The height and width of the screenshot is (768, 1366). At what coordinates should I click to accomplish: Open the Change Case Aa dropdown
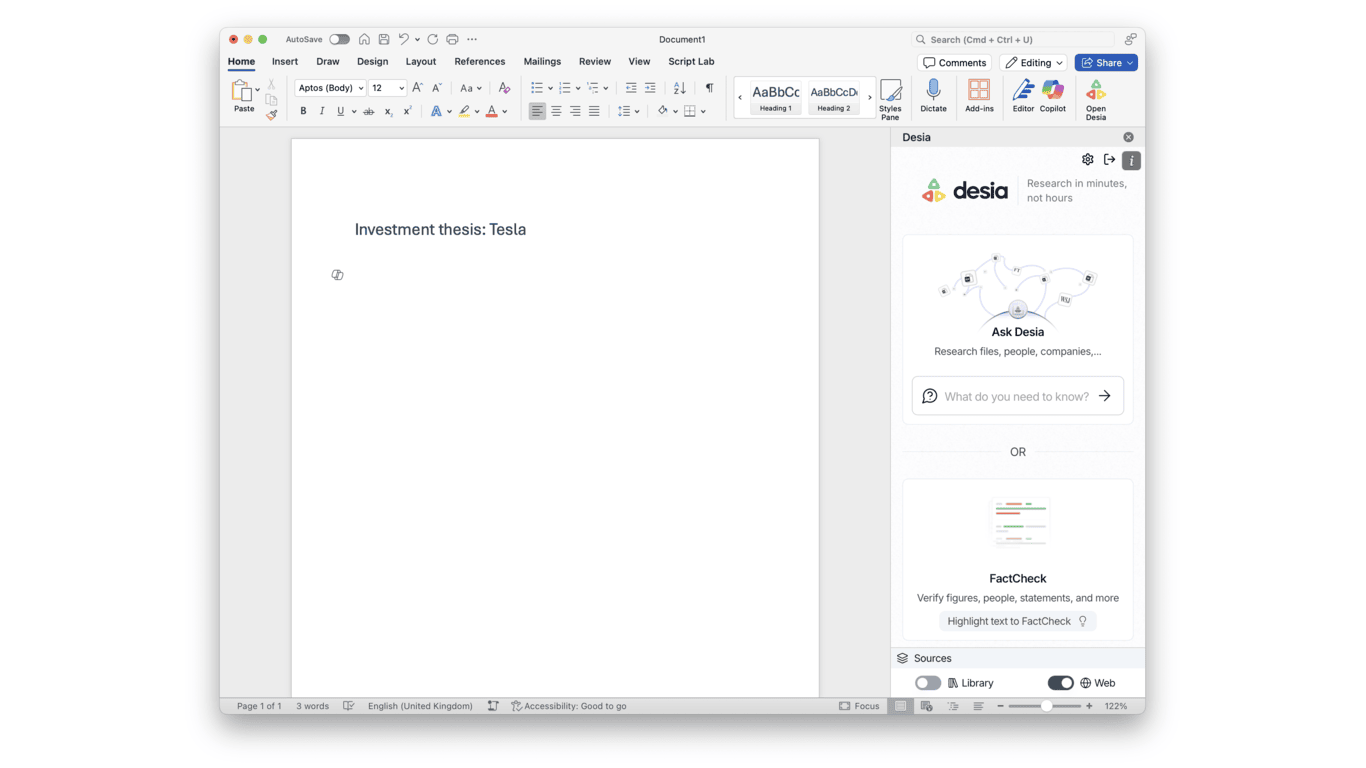click(x=471, y=88)
